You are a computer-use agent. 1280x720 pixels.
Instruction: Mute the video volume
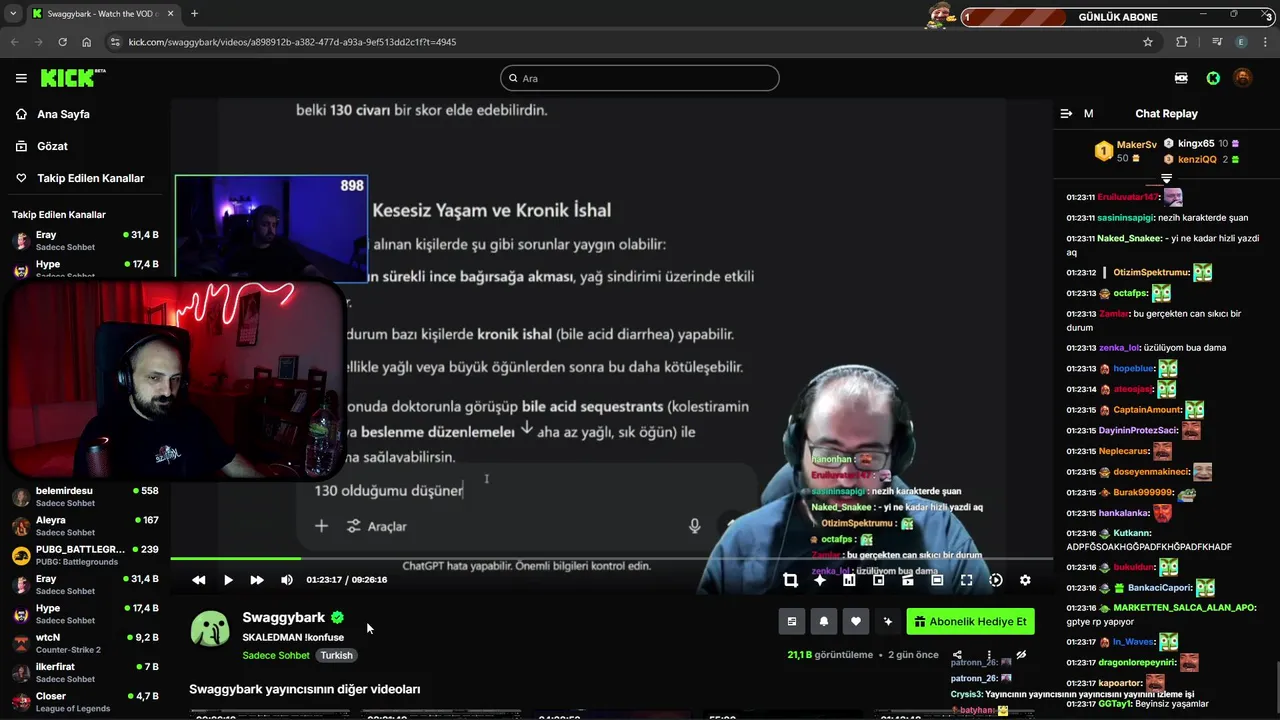tap(287, 580)
